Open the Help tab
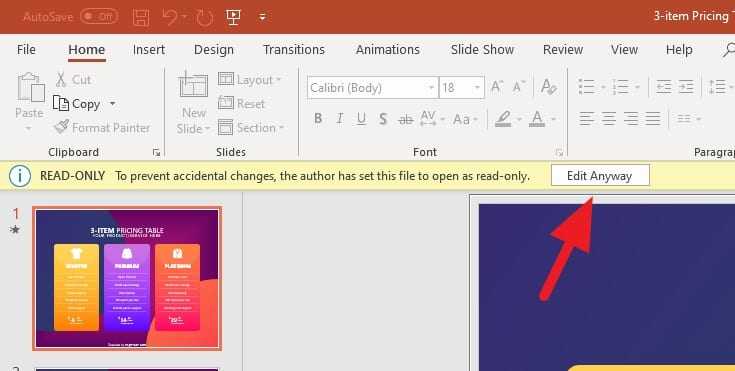 coord(679,50)
